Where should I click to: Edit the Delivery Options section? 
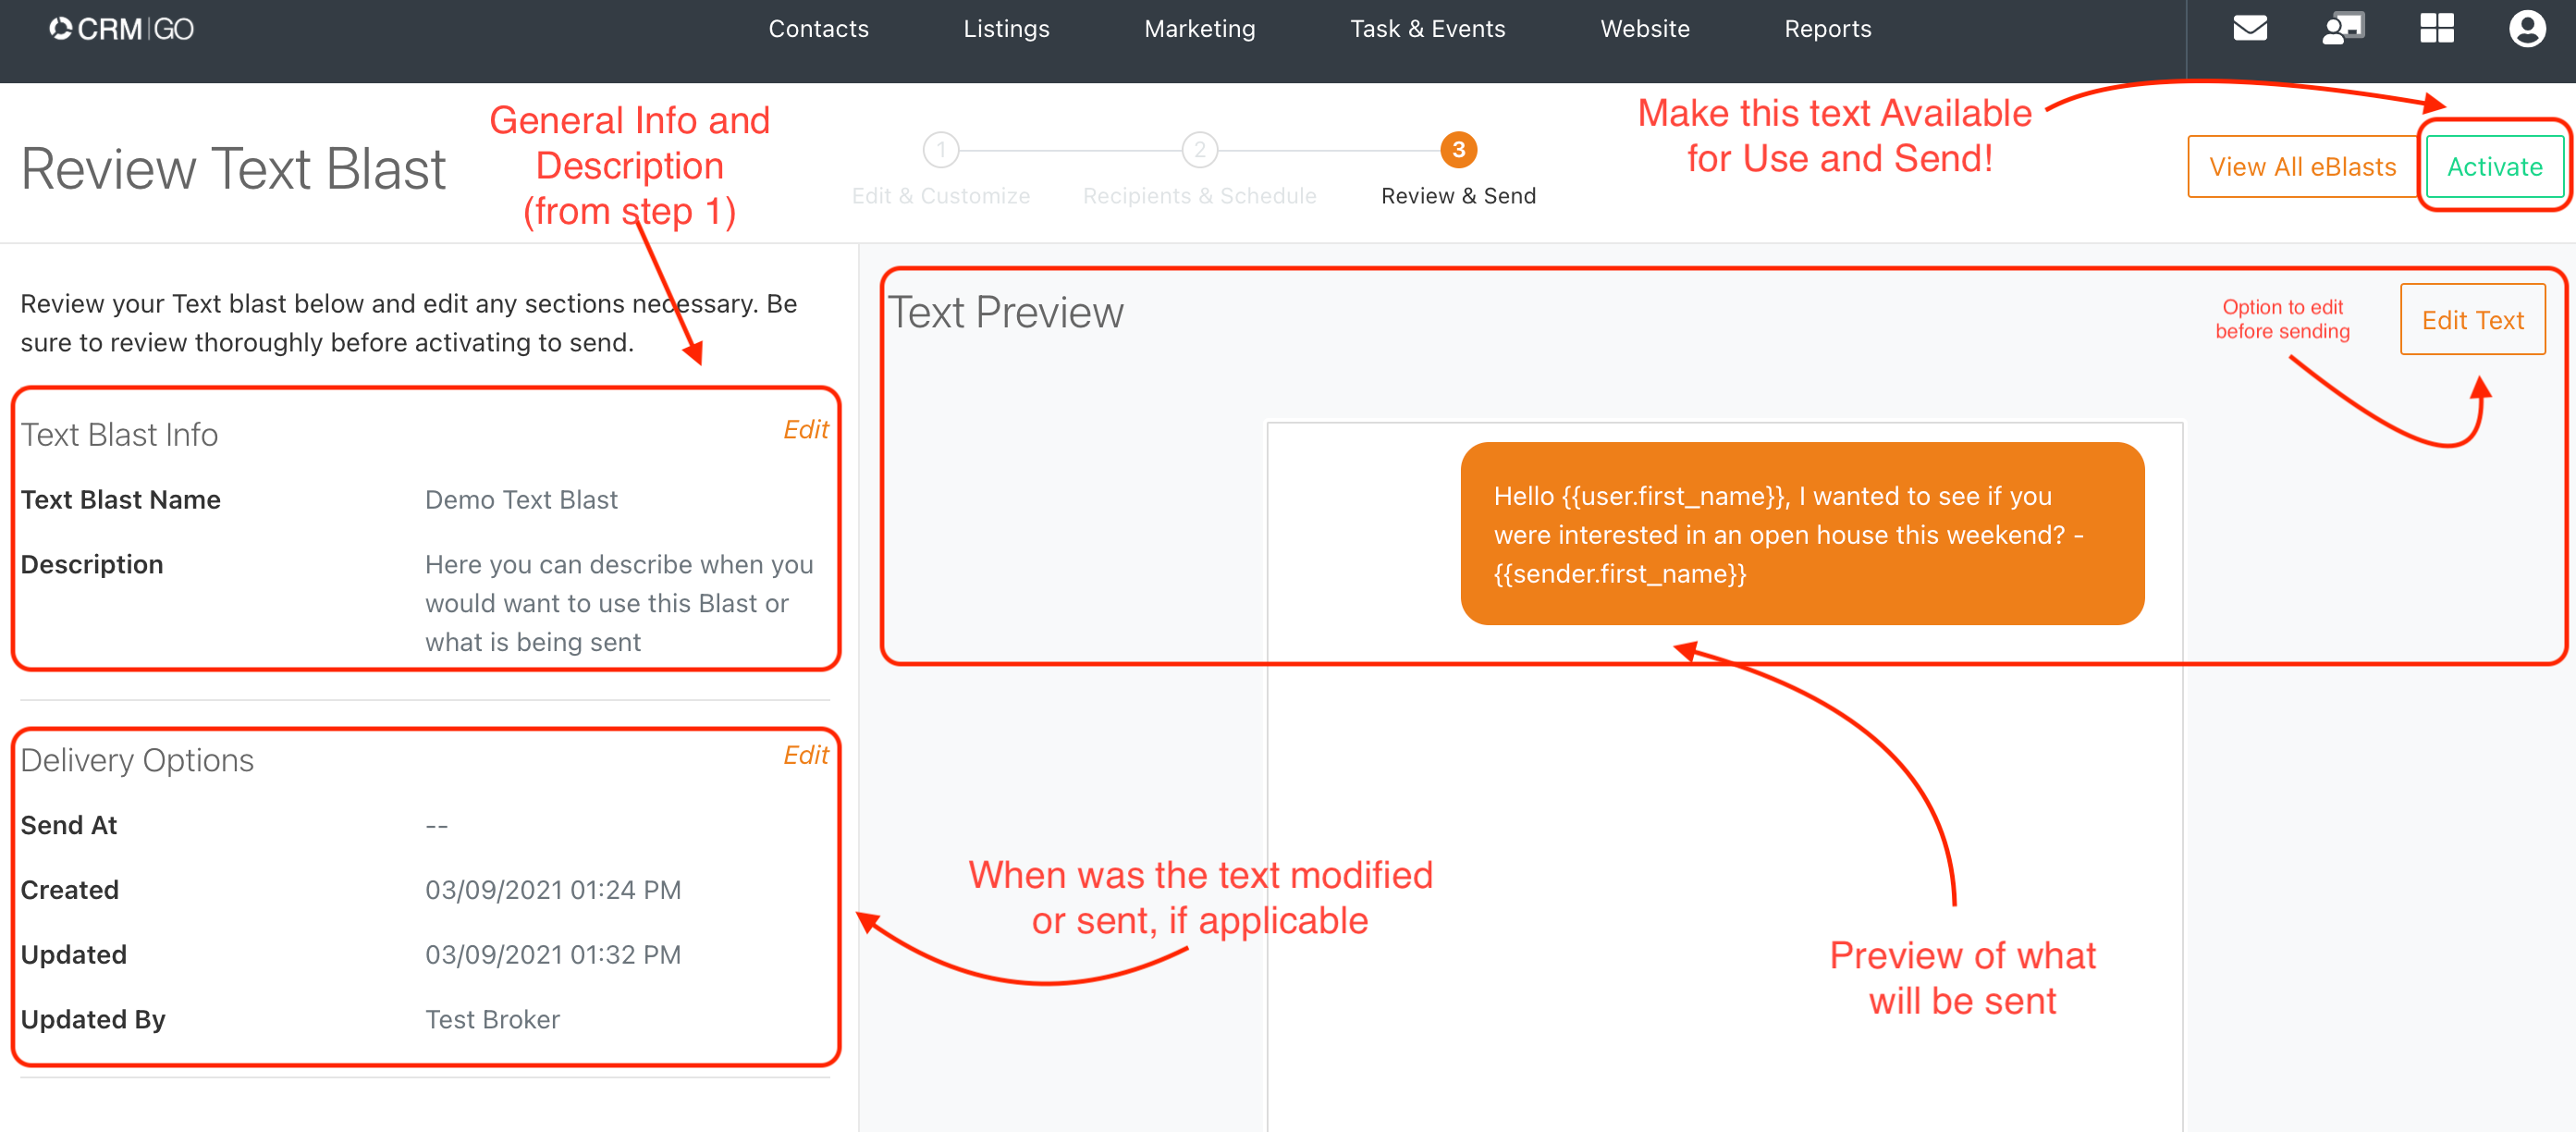click(805, 755)
